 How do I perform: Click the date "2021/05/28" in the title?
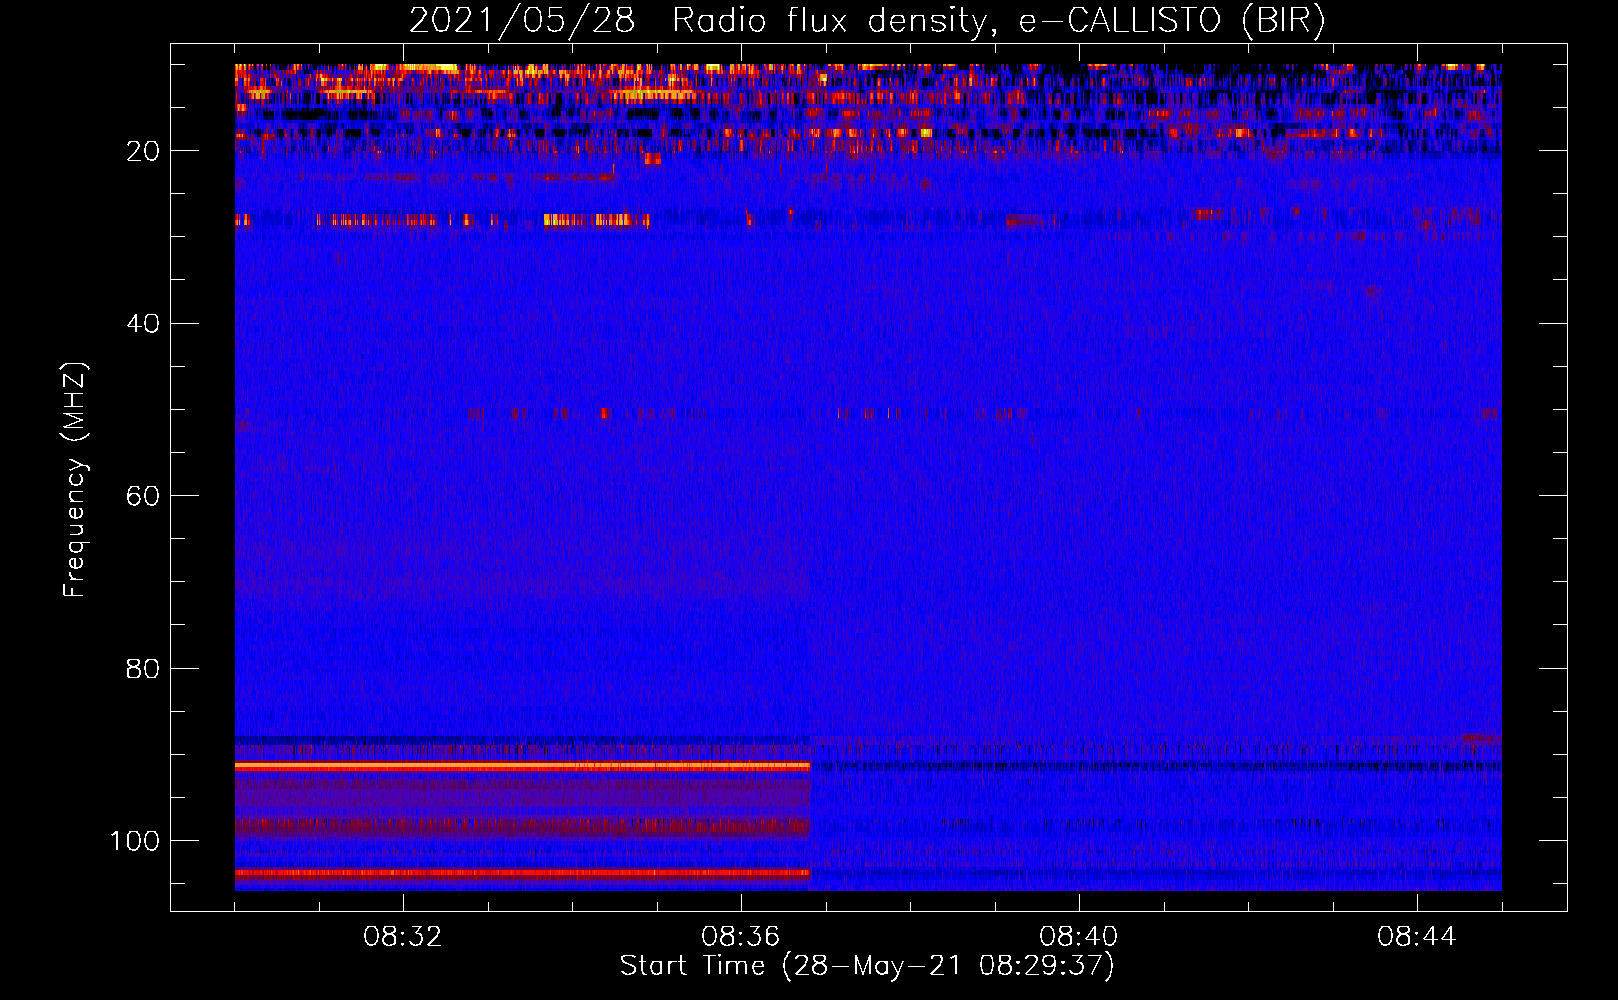coord(521,20)
